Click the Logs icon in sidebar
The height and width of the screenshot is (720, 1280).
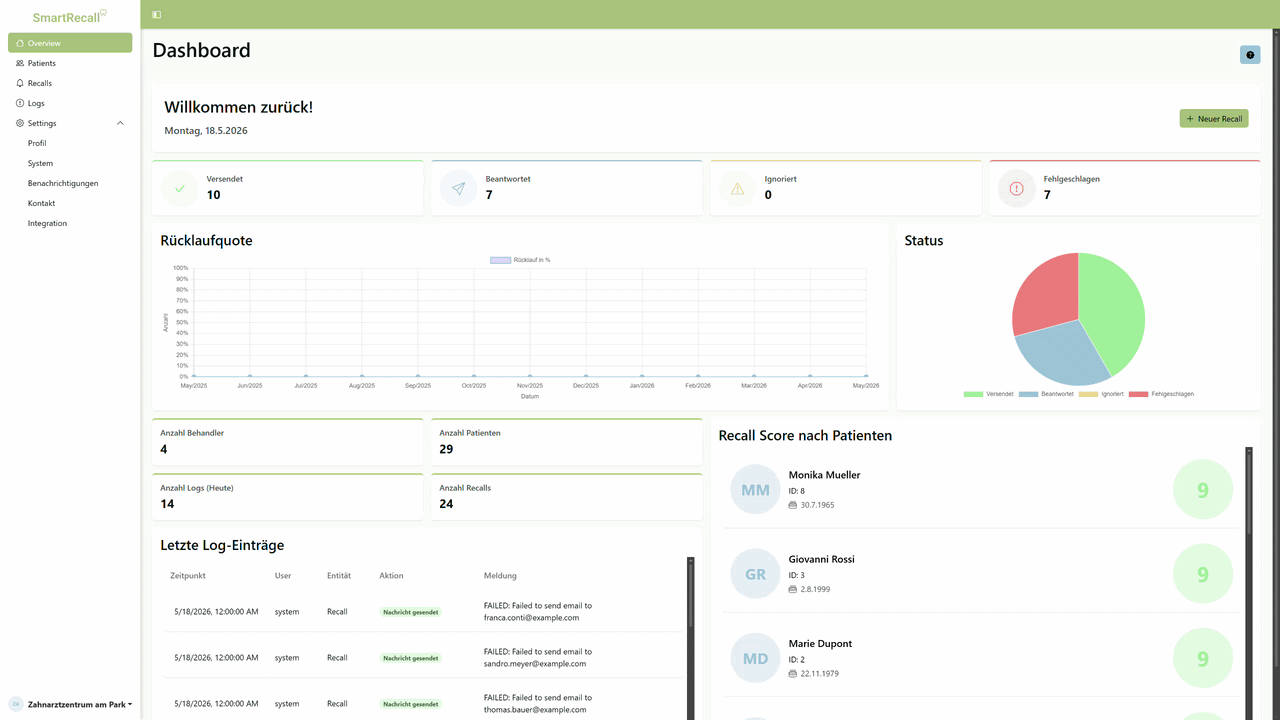click(20, 103)
